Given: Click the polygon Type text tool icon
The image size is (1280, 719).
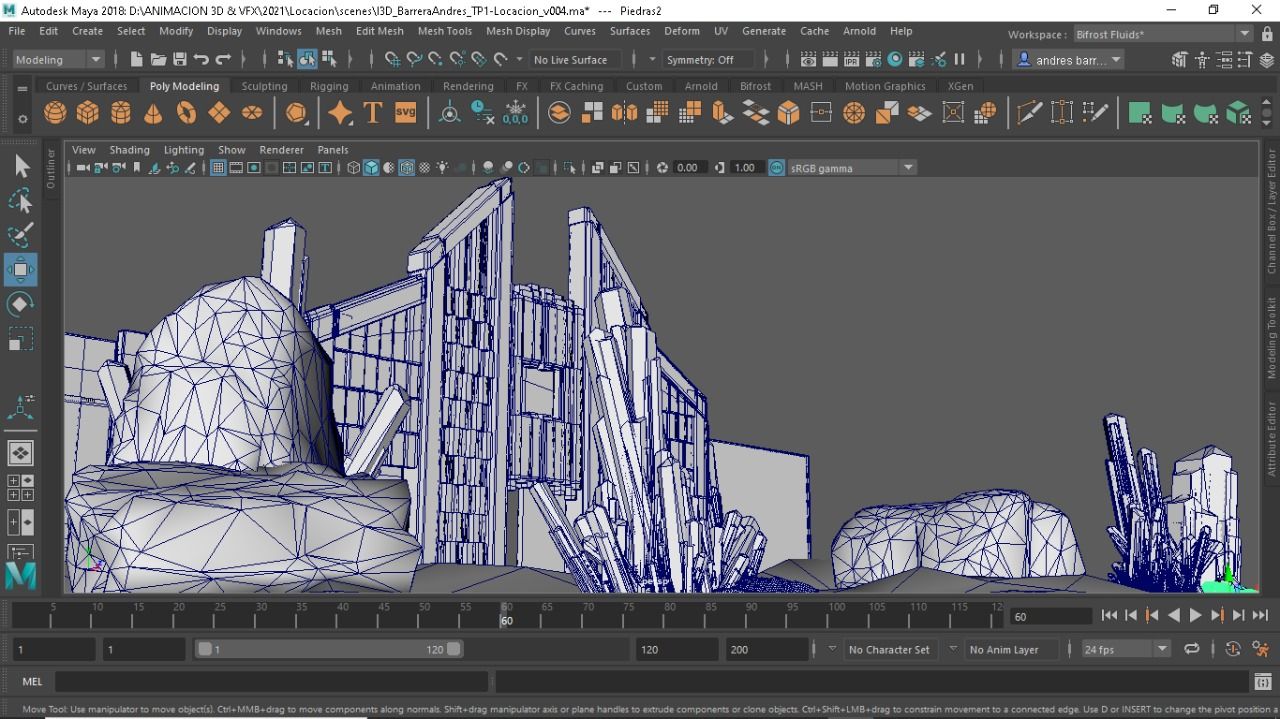Looking at the screenshot, I should pos(373,112).
